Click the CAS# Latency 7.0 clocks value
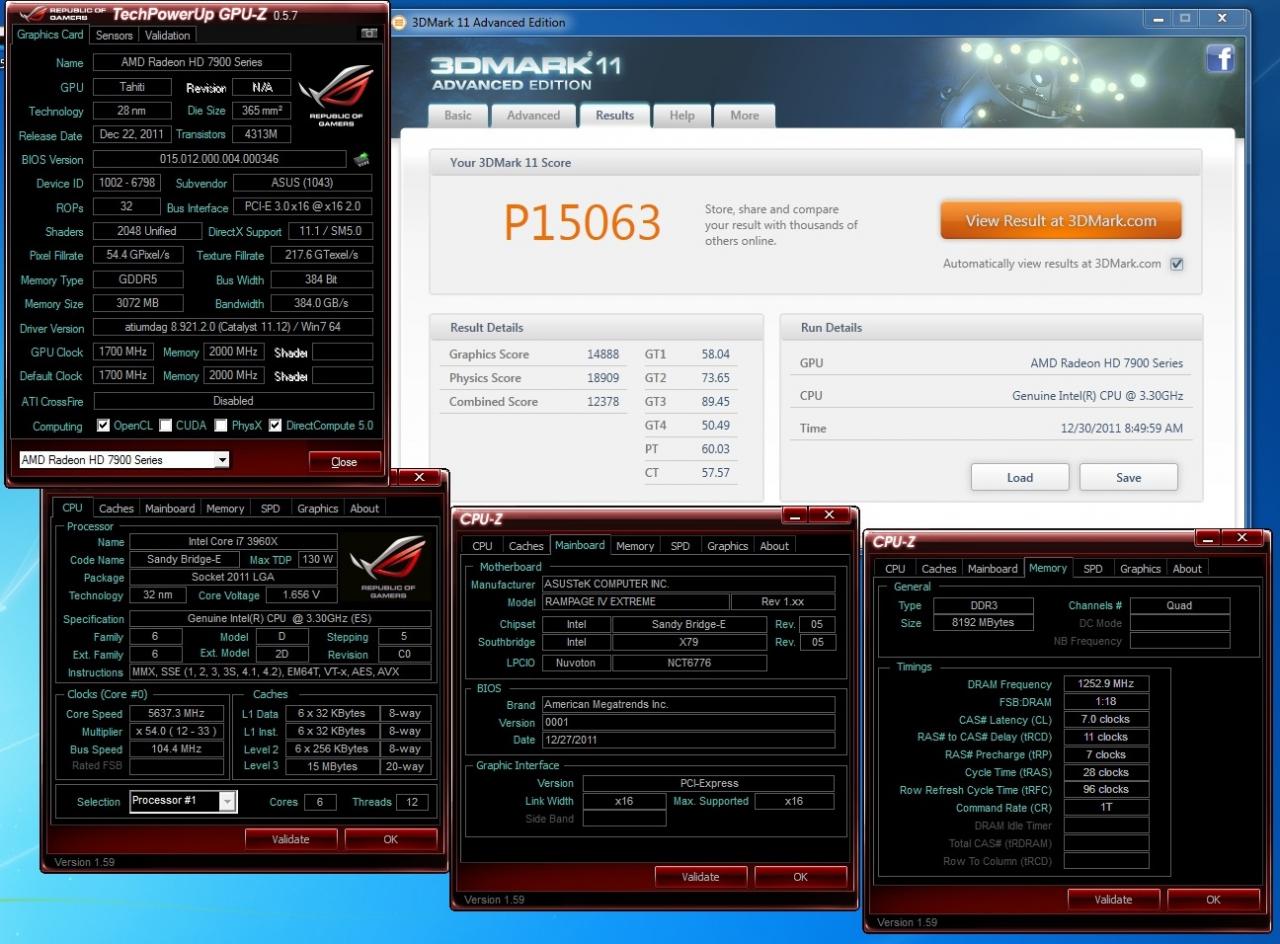The image size is (1280, 944). (1106, 719)
